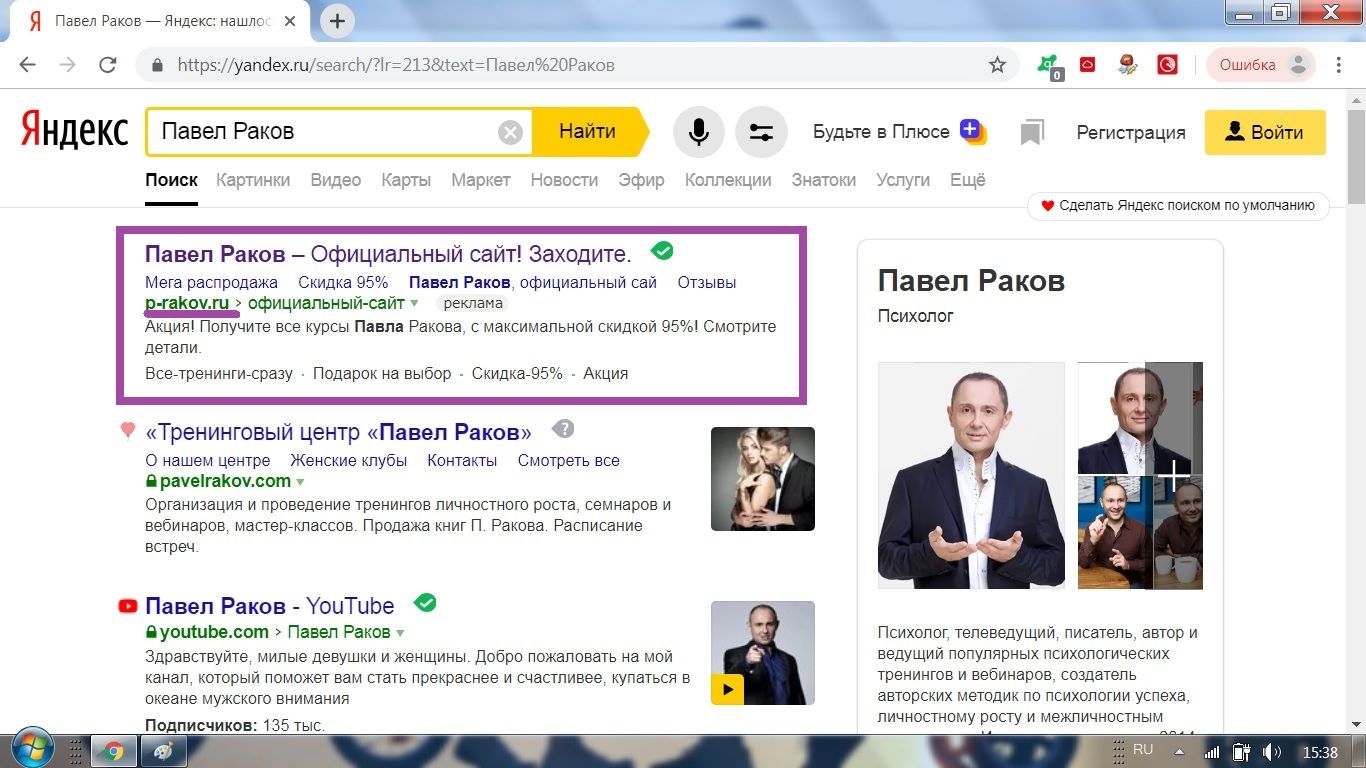The image size is (1366, 768).
Task: Open new browser tab with plus
Action: click(338, 21)
